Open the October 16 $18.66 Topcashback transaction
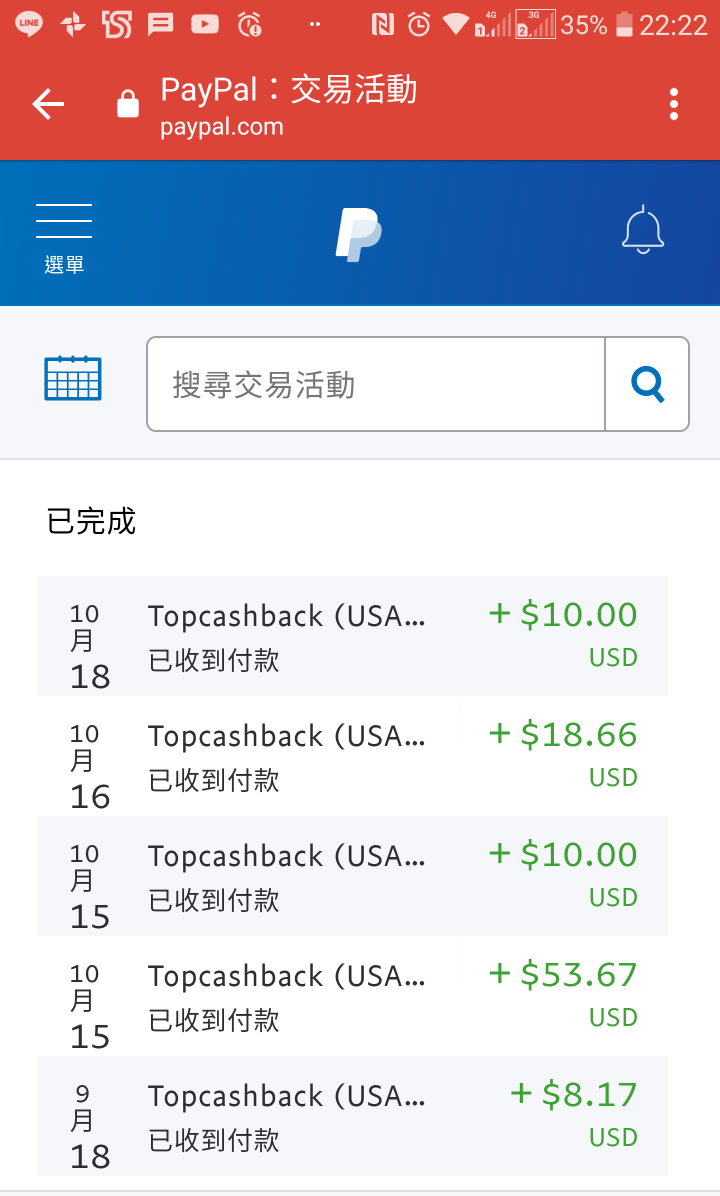Image resolution: width=720 pixels, height=1196 pixels. [x=352, y=756]
